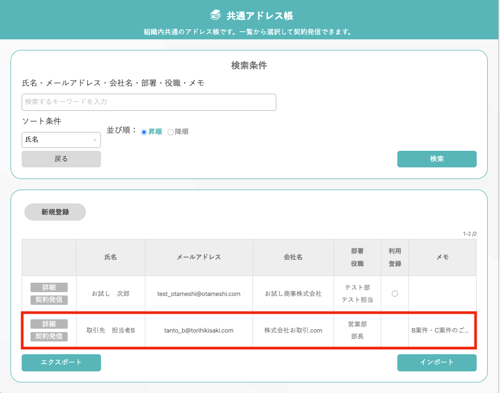500x393 pixels.
Task: Click the 検索 button
Action: pyautogui.click(x=437, y=159)
